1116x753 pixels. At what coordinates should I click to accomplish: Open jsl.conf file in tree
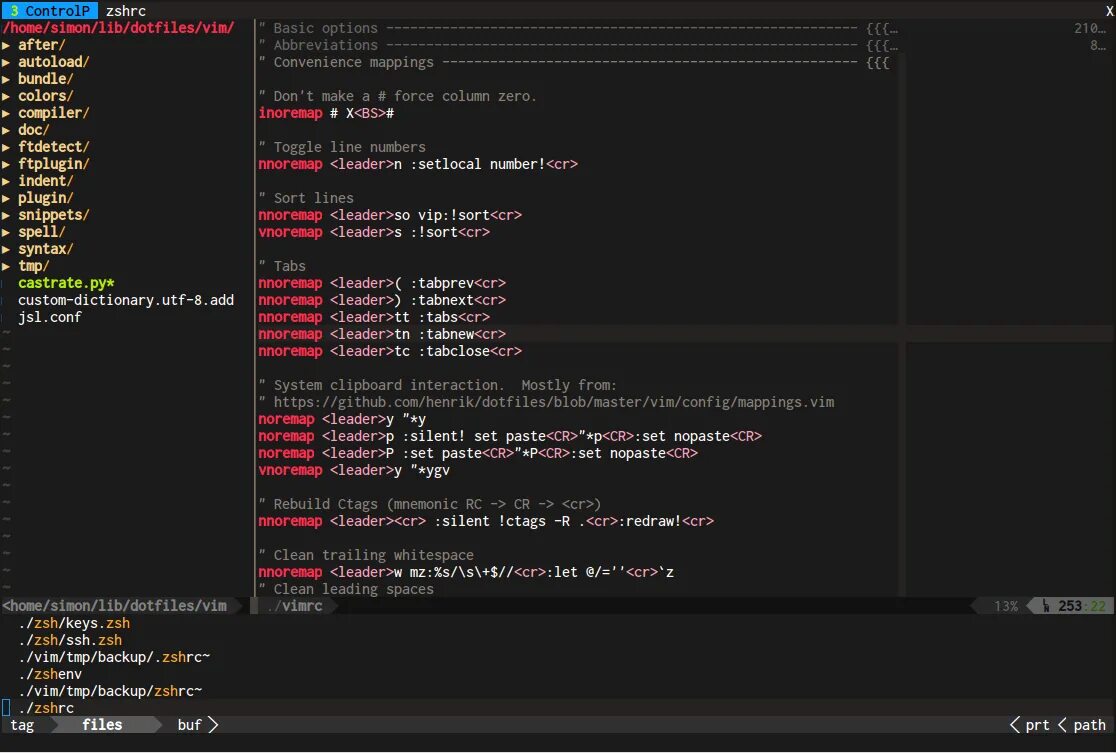click(50, 317)
